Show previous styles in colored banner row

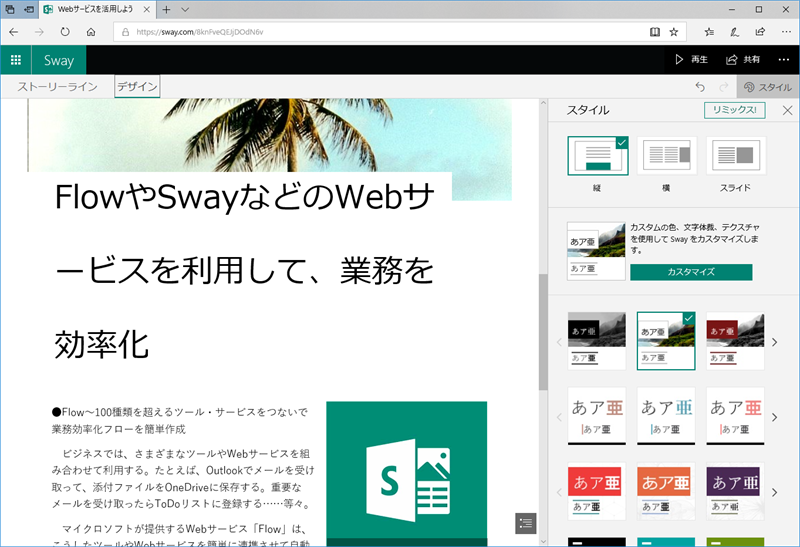click(x=559, y=492)
